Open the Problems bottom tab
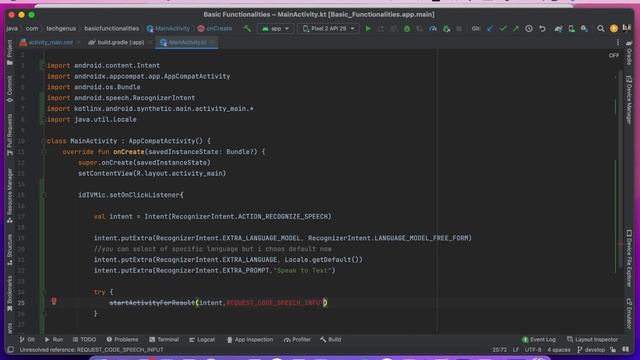This screenshot has height=360, width=640. pyautogui.click(x=122, y=340)
